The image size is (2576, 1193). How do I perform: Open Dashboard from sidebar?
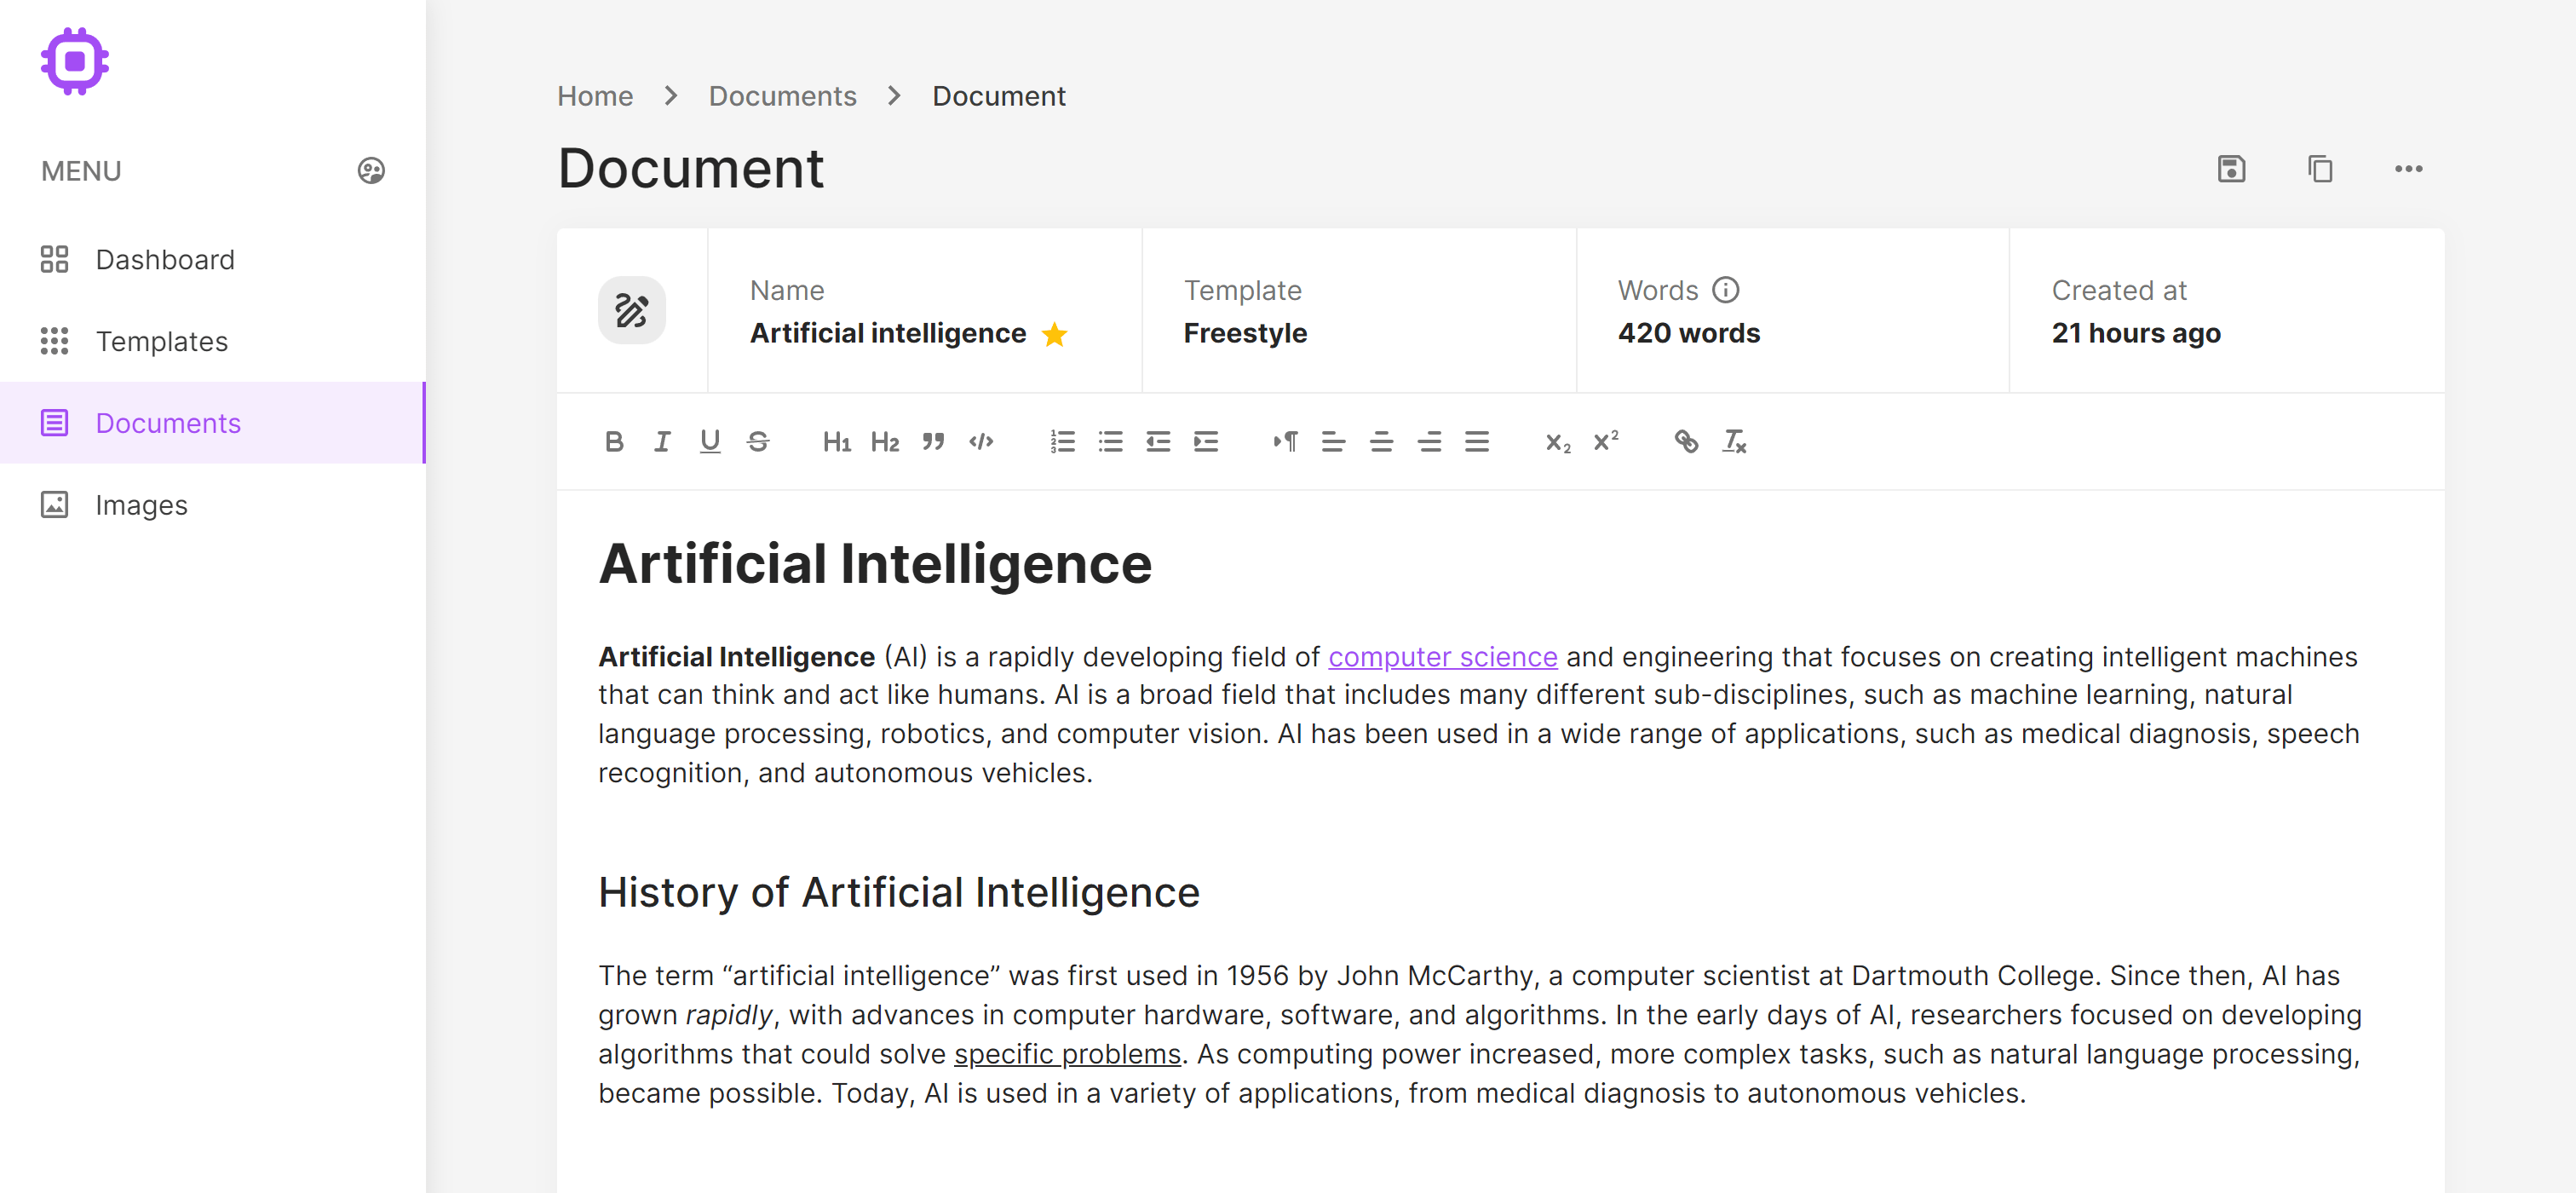pos(164,258)
